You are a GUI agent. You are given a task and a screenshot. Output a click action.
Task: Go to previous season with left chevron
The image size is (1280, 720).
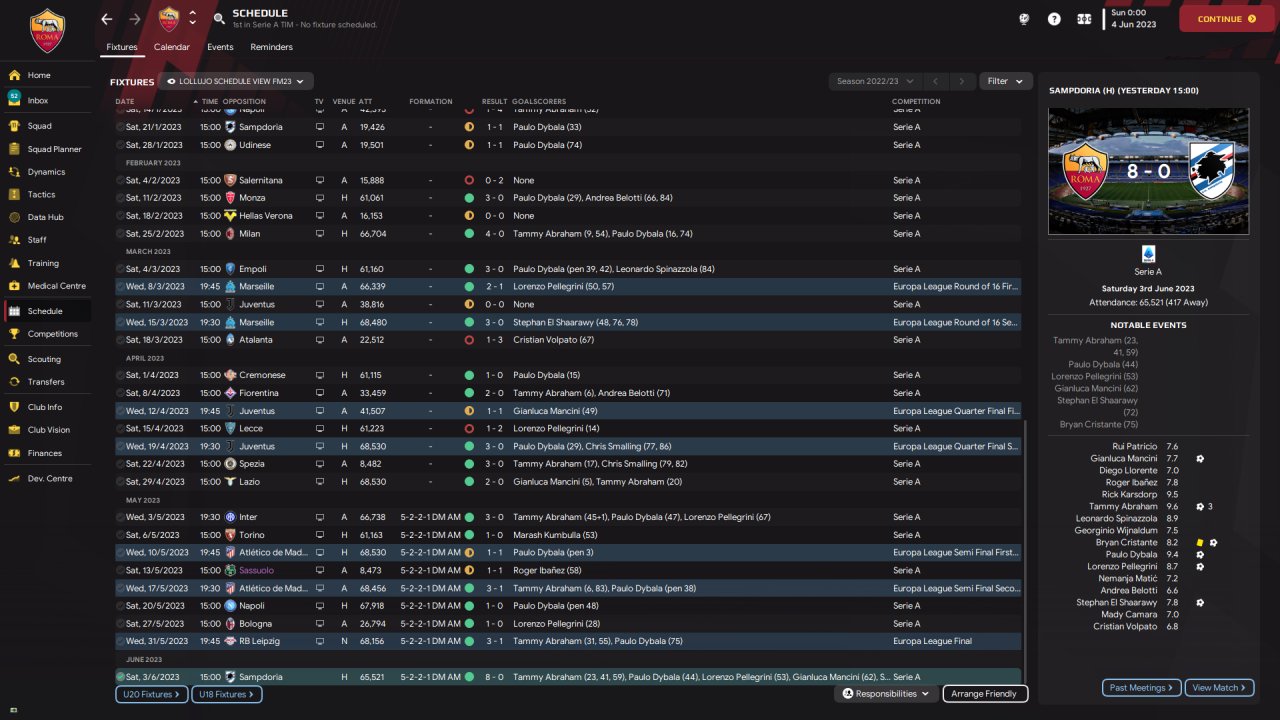(935, 81)
